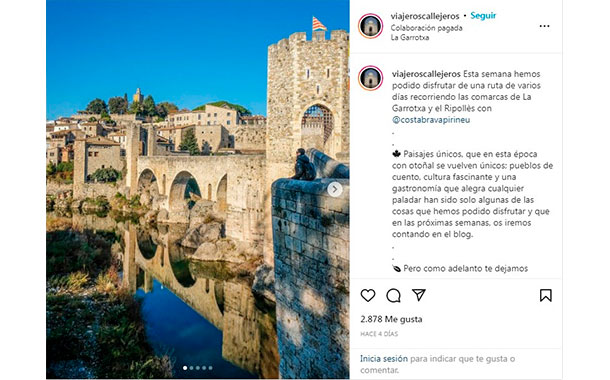Advance to next photo with carousel arrow
610x380 pixels.
point(335,190)
